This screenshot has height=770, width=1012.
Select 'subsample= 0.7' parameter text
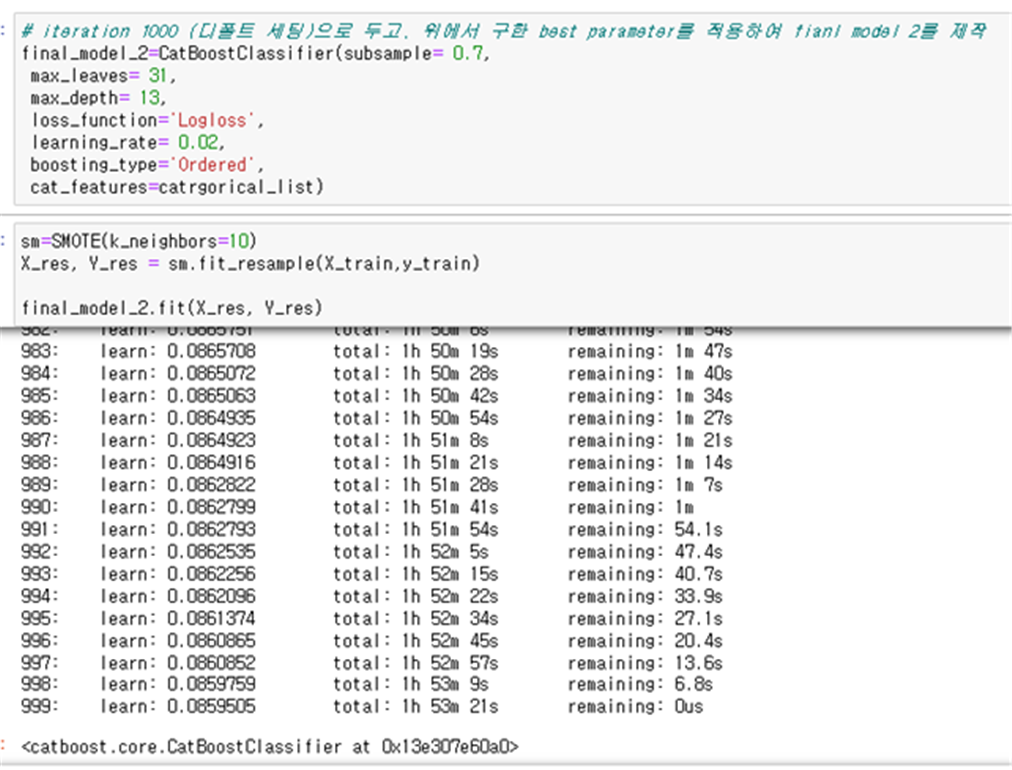point(413,53)
